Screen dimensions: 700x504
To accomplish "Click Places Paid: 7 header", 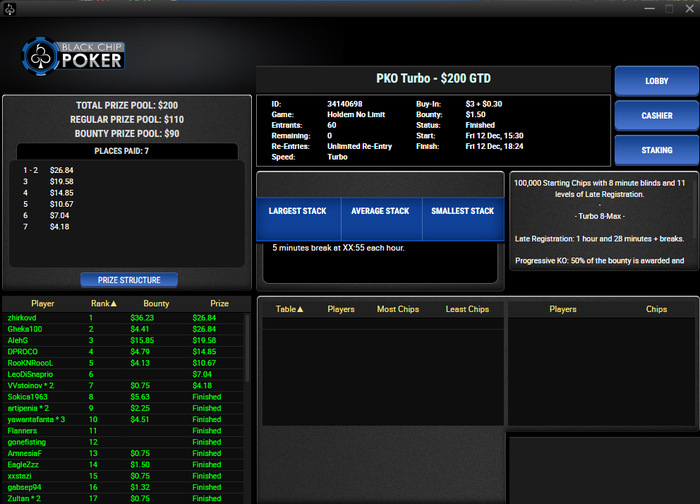I will pos(121,151).
